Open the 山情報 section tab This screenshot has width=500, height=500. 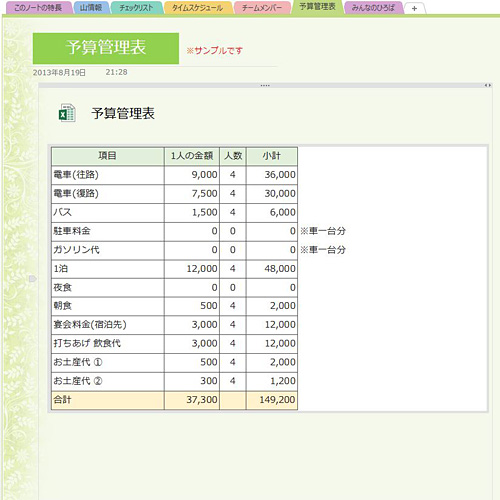pos(91,8)
